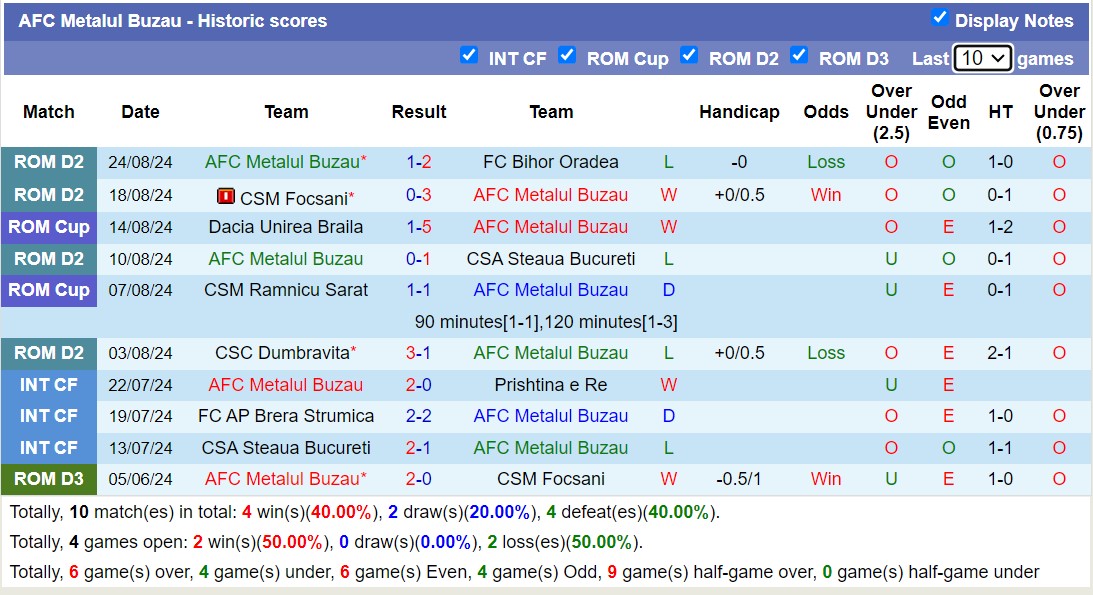Screen dimensions: 1093x595
Task: Select CSA Steaua Bucureti on 10/08/24 row
Action: [551, 259]
